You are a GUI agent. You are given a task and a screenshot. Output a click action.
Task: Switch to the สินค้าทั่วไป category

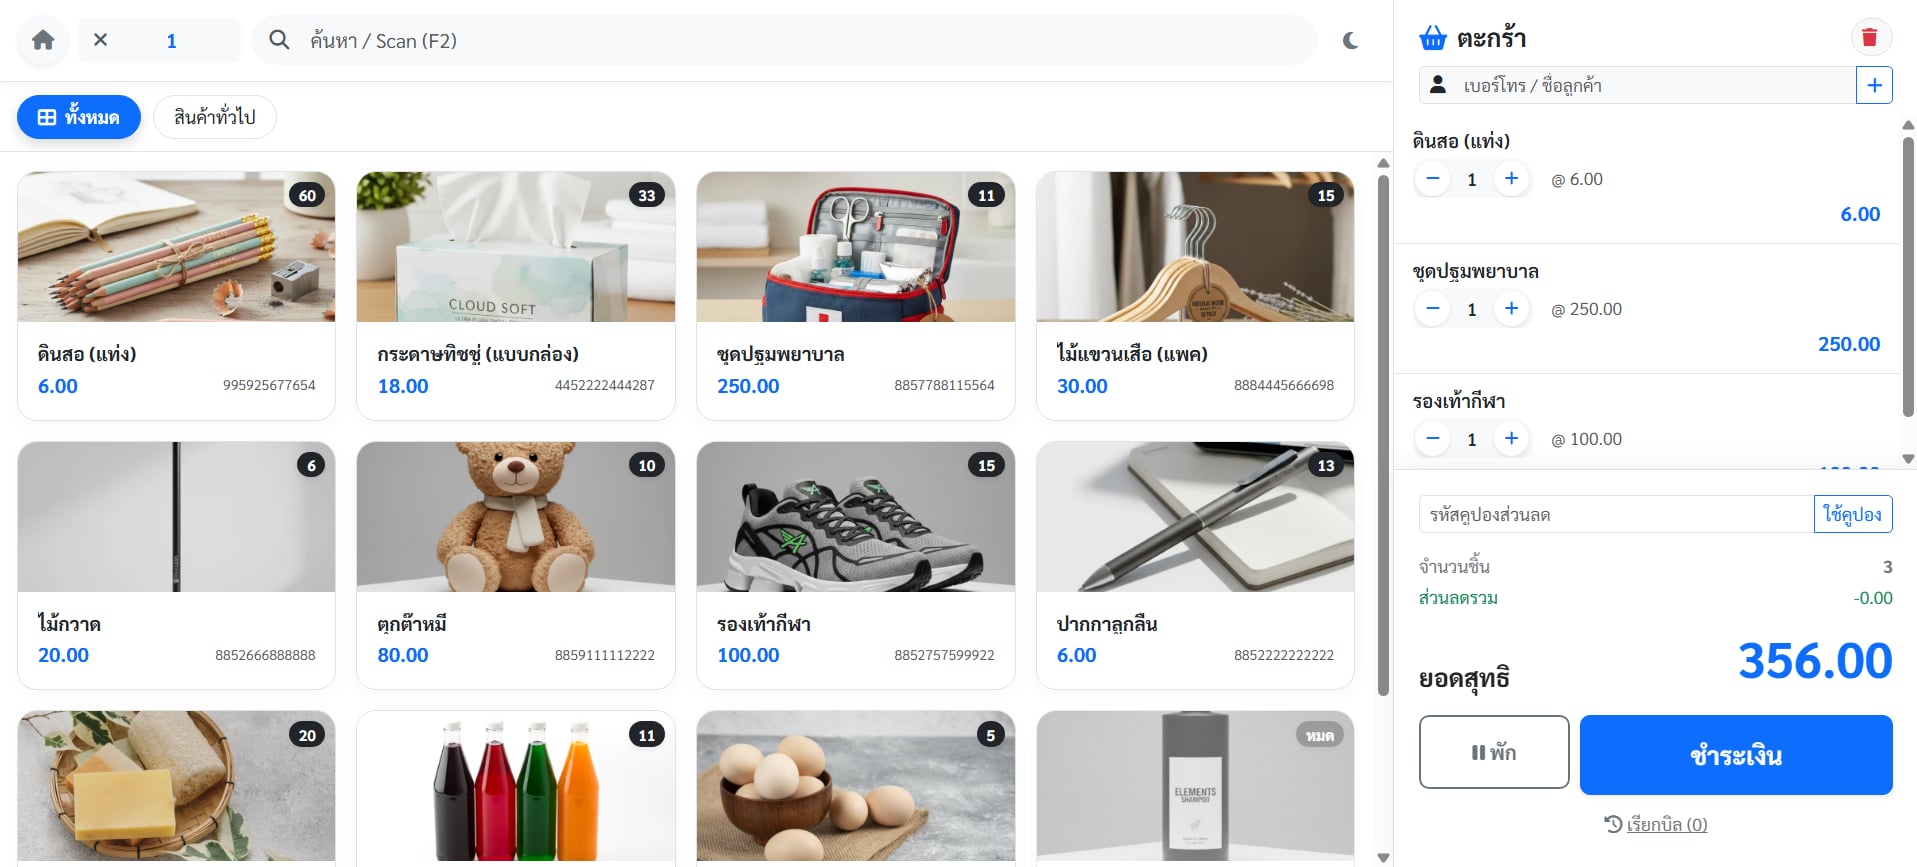[x=214, y=117]
